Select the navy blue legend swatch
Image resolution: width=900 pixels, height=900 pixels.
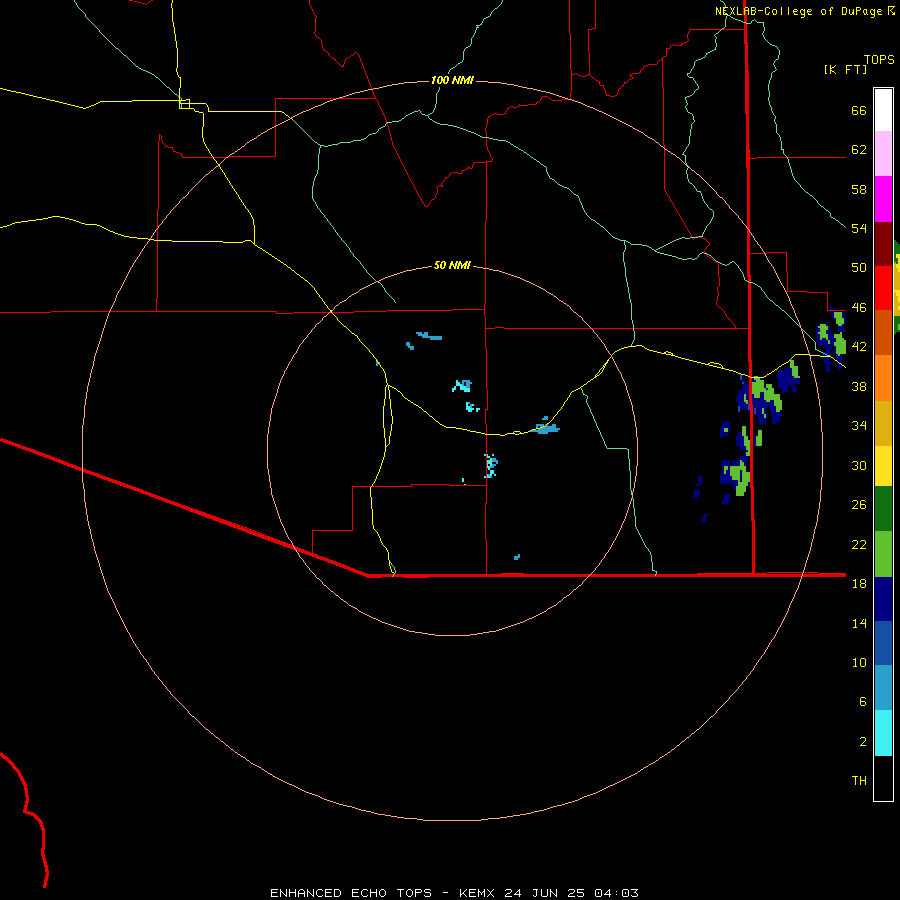tap(883, 599)
